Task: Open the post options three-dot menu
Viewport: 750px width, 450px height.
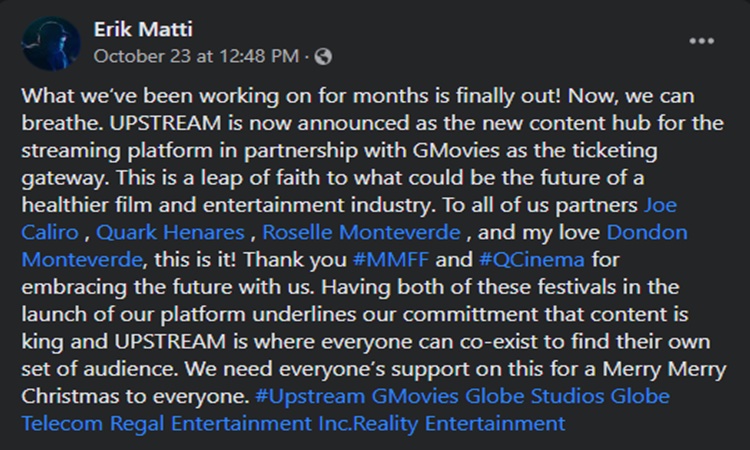Action: 702,41
